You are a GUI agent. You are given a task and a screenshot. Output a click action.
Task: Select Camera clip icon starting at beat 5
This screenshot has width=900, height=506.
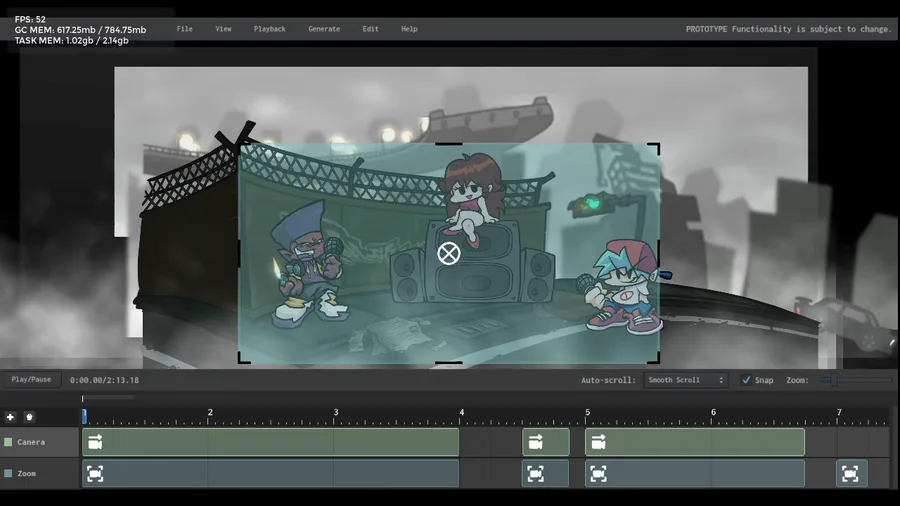[598, 442]
